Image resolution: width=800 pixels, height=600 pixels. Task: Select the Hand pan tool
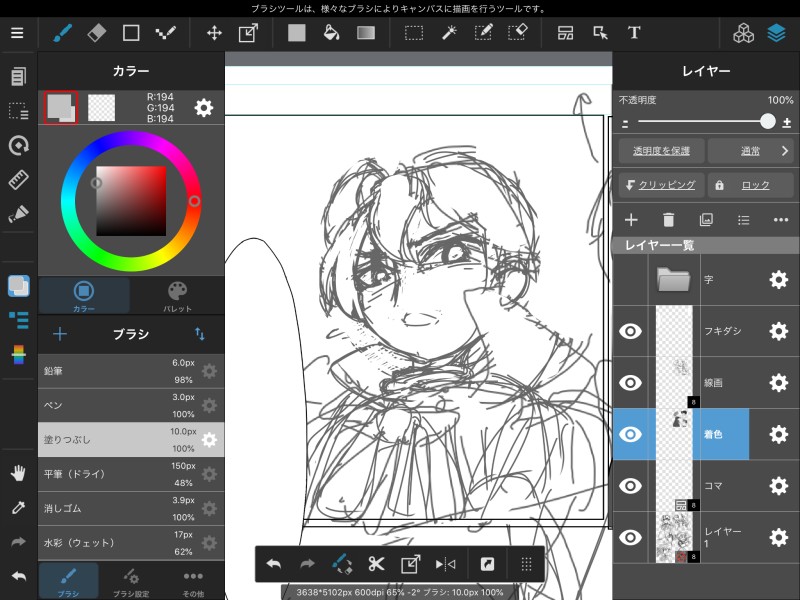(18, 473)
